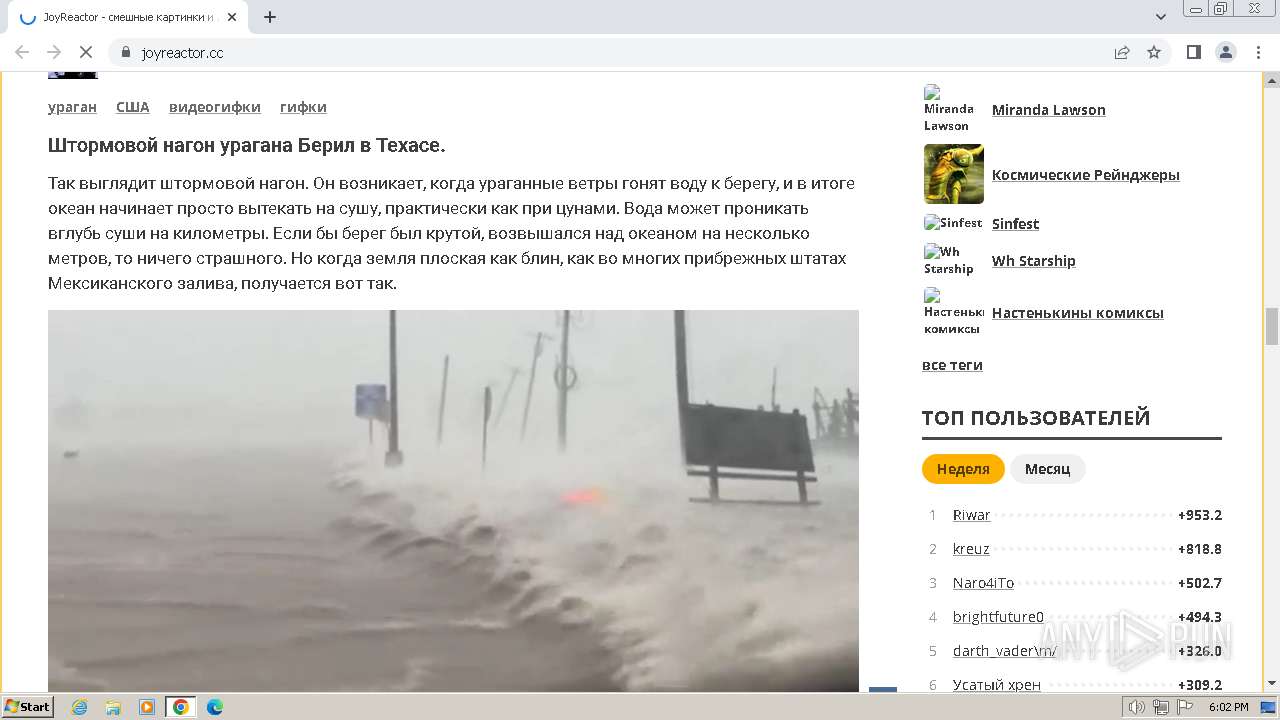Launch Internet Explorer from taskbar
Viewport: 1280px width, 720px height.
coord(79,707)
